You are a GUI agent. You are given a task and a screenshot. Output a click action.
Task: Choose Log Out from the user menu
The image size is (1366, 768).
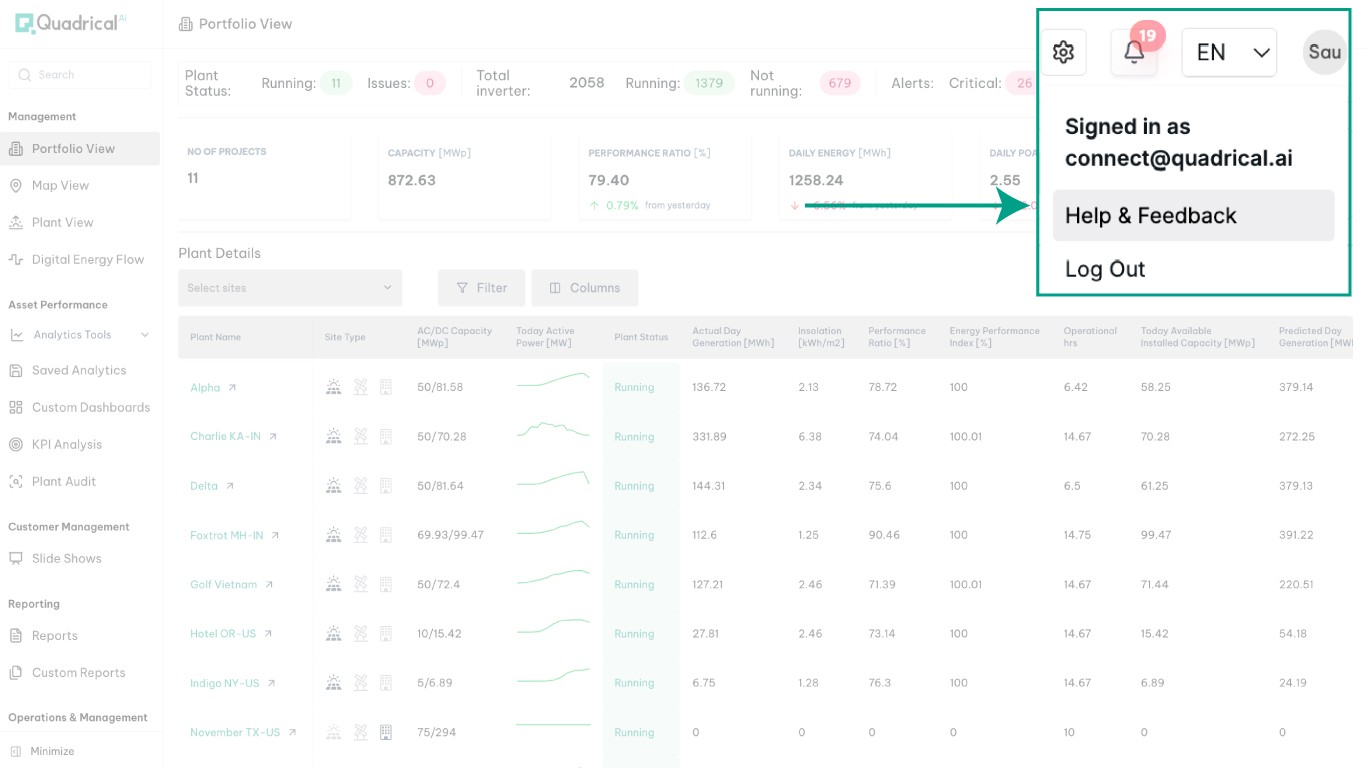(x=1105, y=269)
